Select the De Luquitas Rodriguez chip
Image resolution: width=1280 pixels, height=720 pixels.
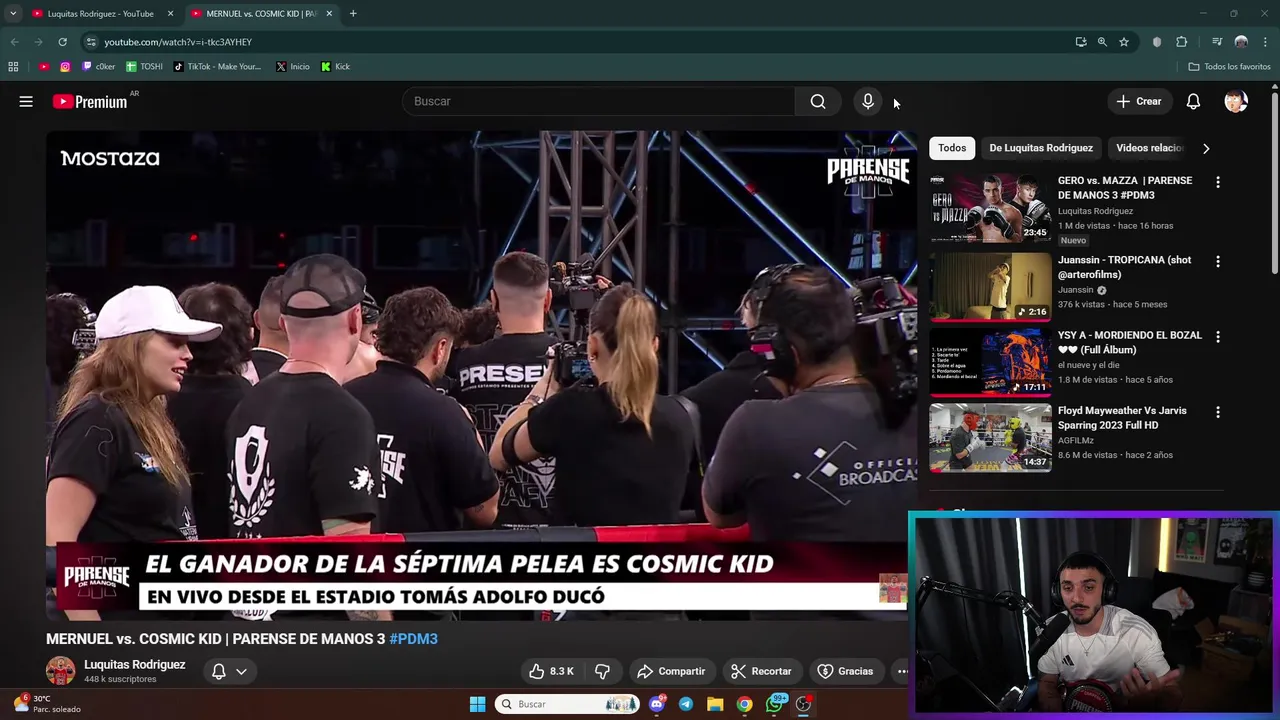1041,148
